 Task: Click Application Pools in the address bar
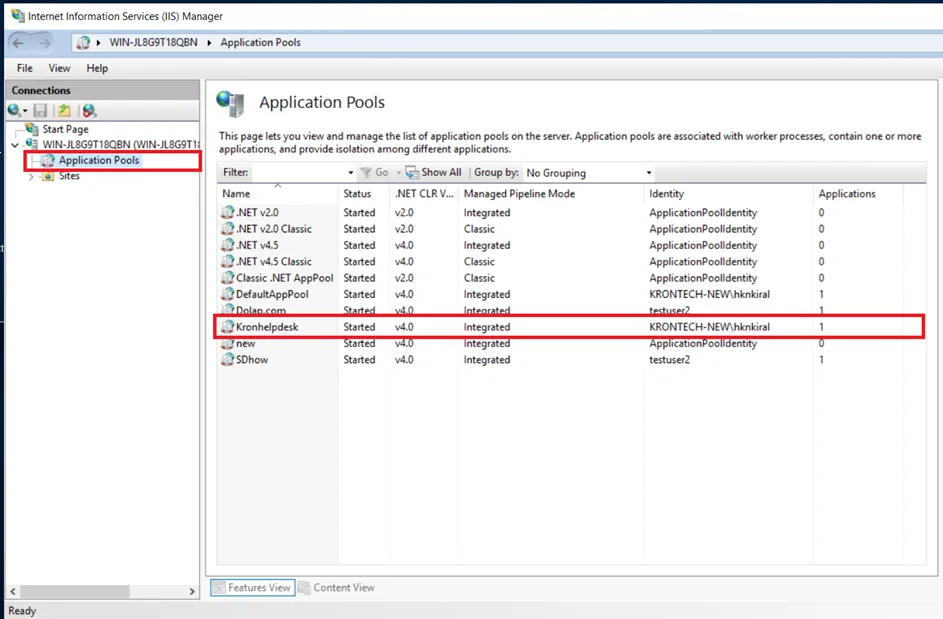[x=260, y=43]
